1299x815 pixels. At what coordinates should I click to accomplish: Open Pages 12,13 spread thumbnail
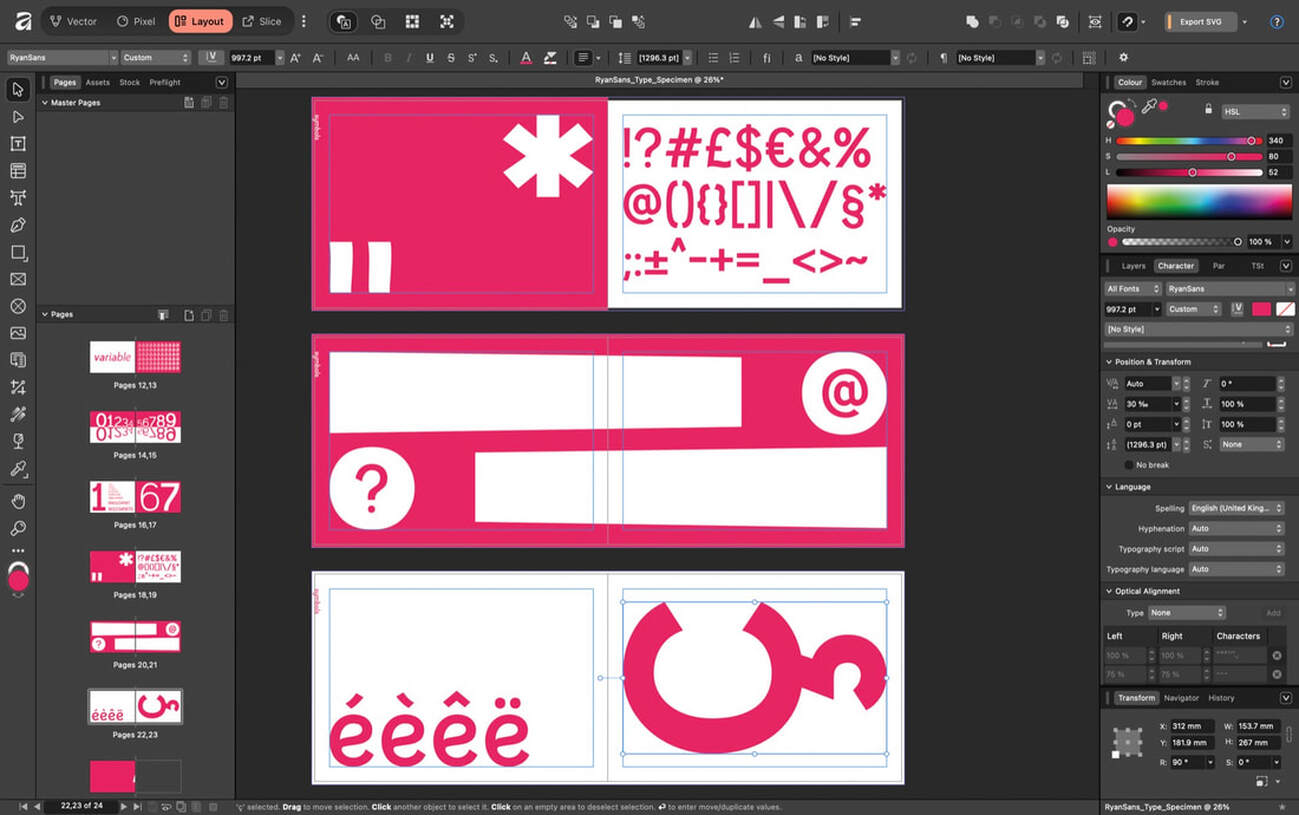coord(135,357)
